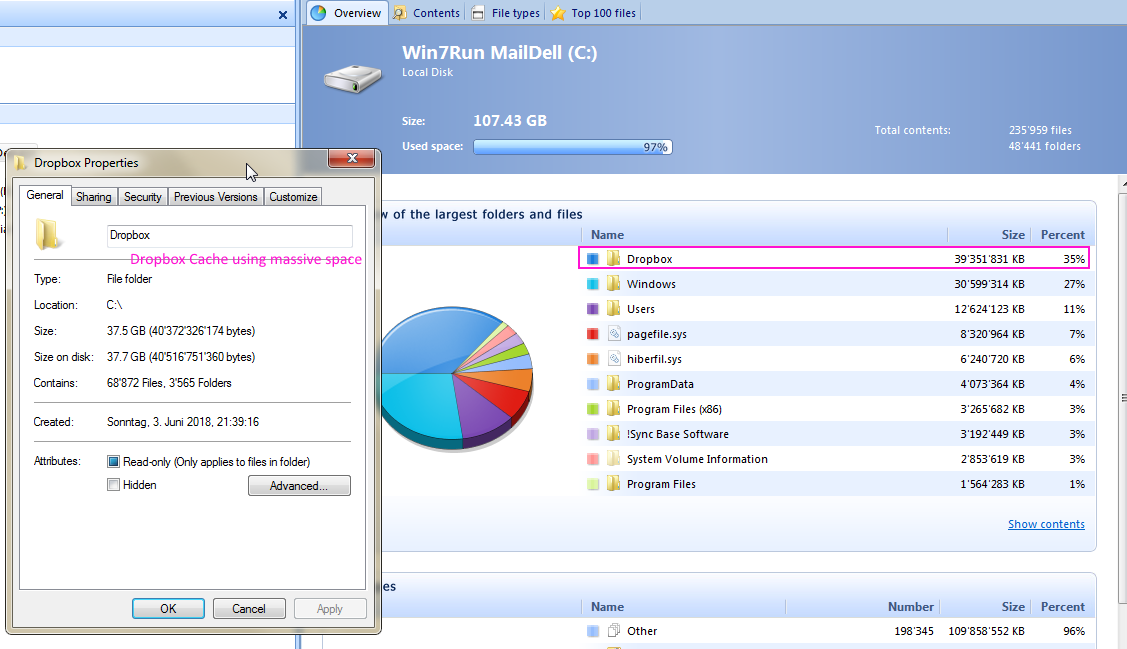Cancel the Dropbox Properties dialog
The height and width of the screenshot is (649, 1127).
point(249,609)
